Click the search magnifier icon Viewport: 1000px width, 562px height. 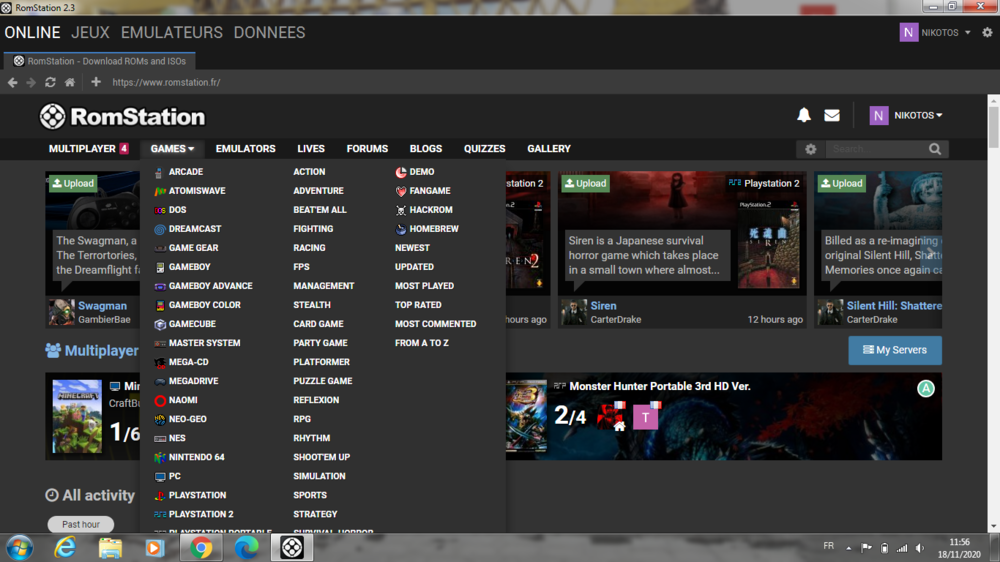(935, 149)
